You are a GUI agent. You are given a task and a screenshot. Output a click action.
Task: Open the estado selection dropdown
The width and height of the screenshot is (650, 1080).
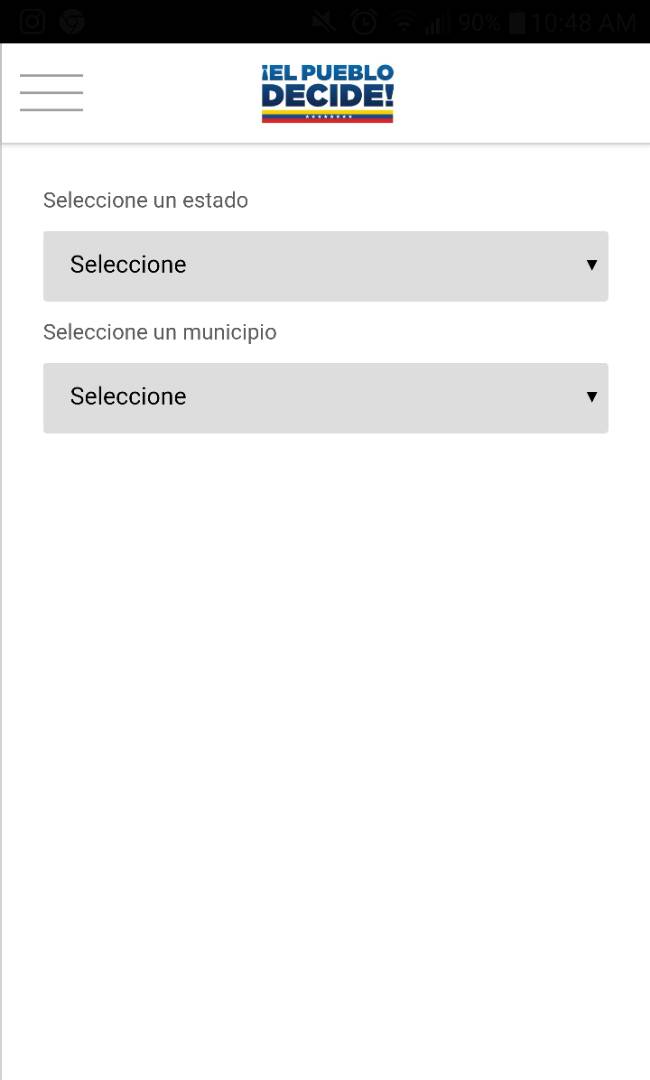325,265
